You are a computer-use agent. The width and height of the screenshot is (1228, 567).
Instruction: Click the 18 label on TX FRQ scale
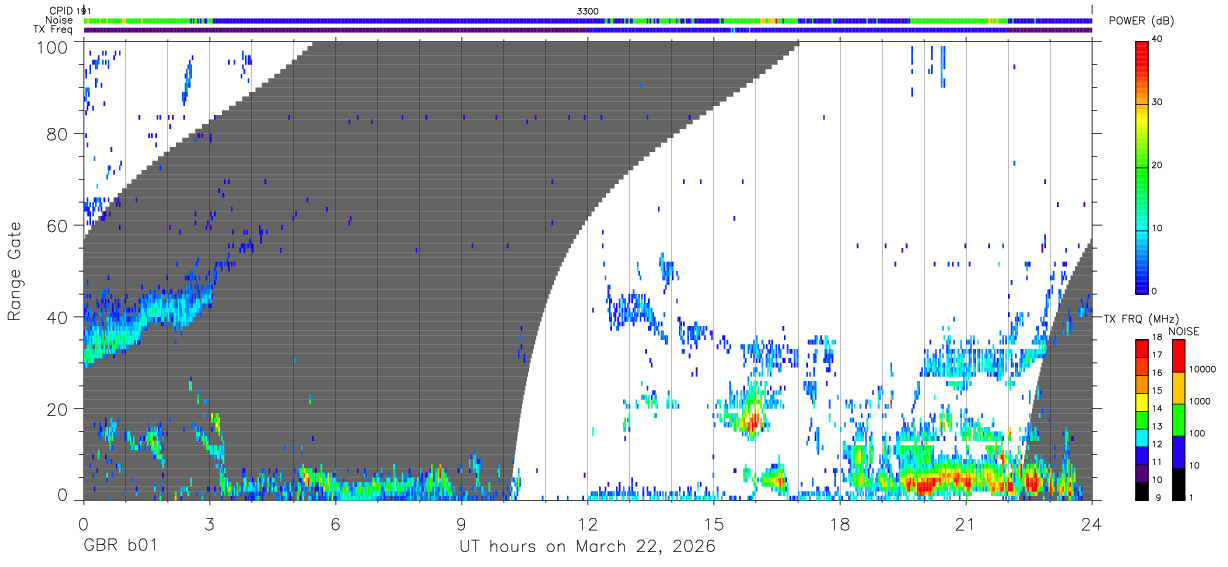1155,338
